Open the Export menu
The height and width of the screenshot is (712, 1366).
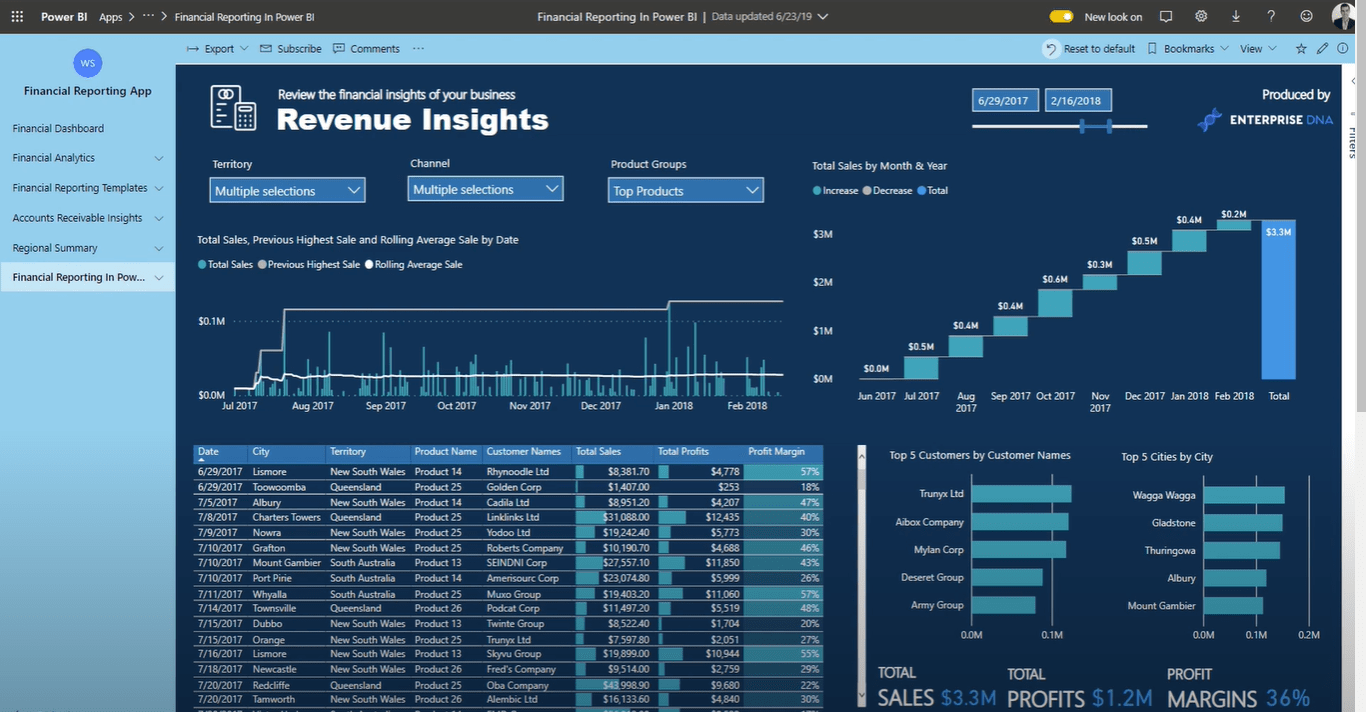217,49
